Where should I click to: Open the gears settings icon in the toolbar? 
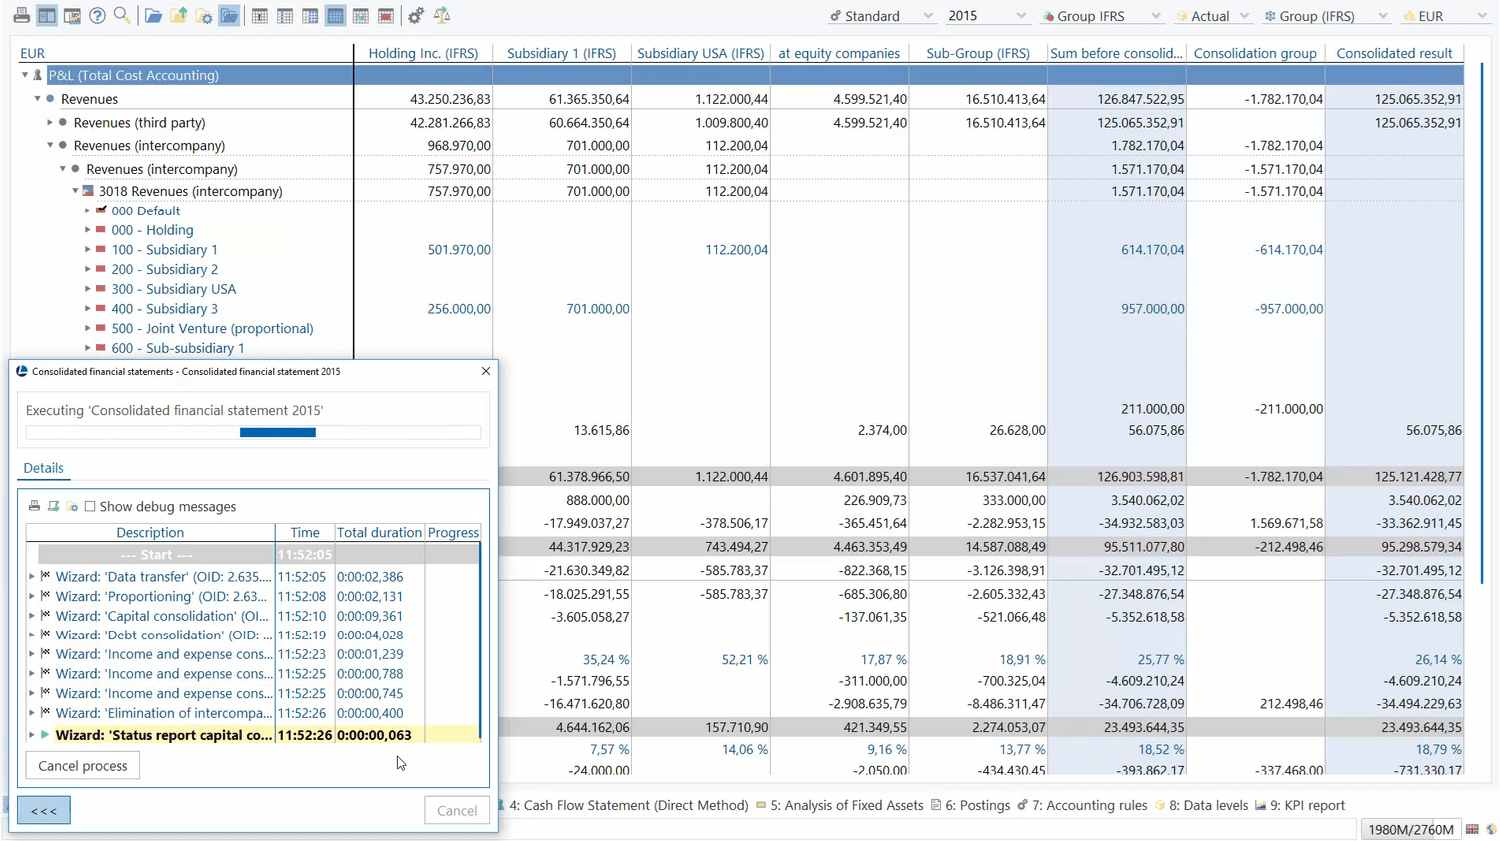click(416, 15)
